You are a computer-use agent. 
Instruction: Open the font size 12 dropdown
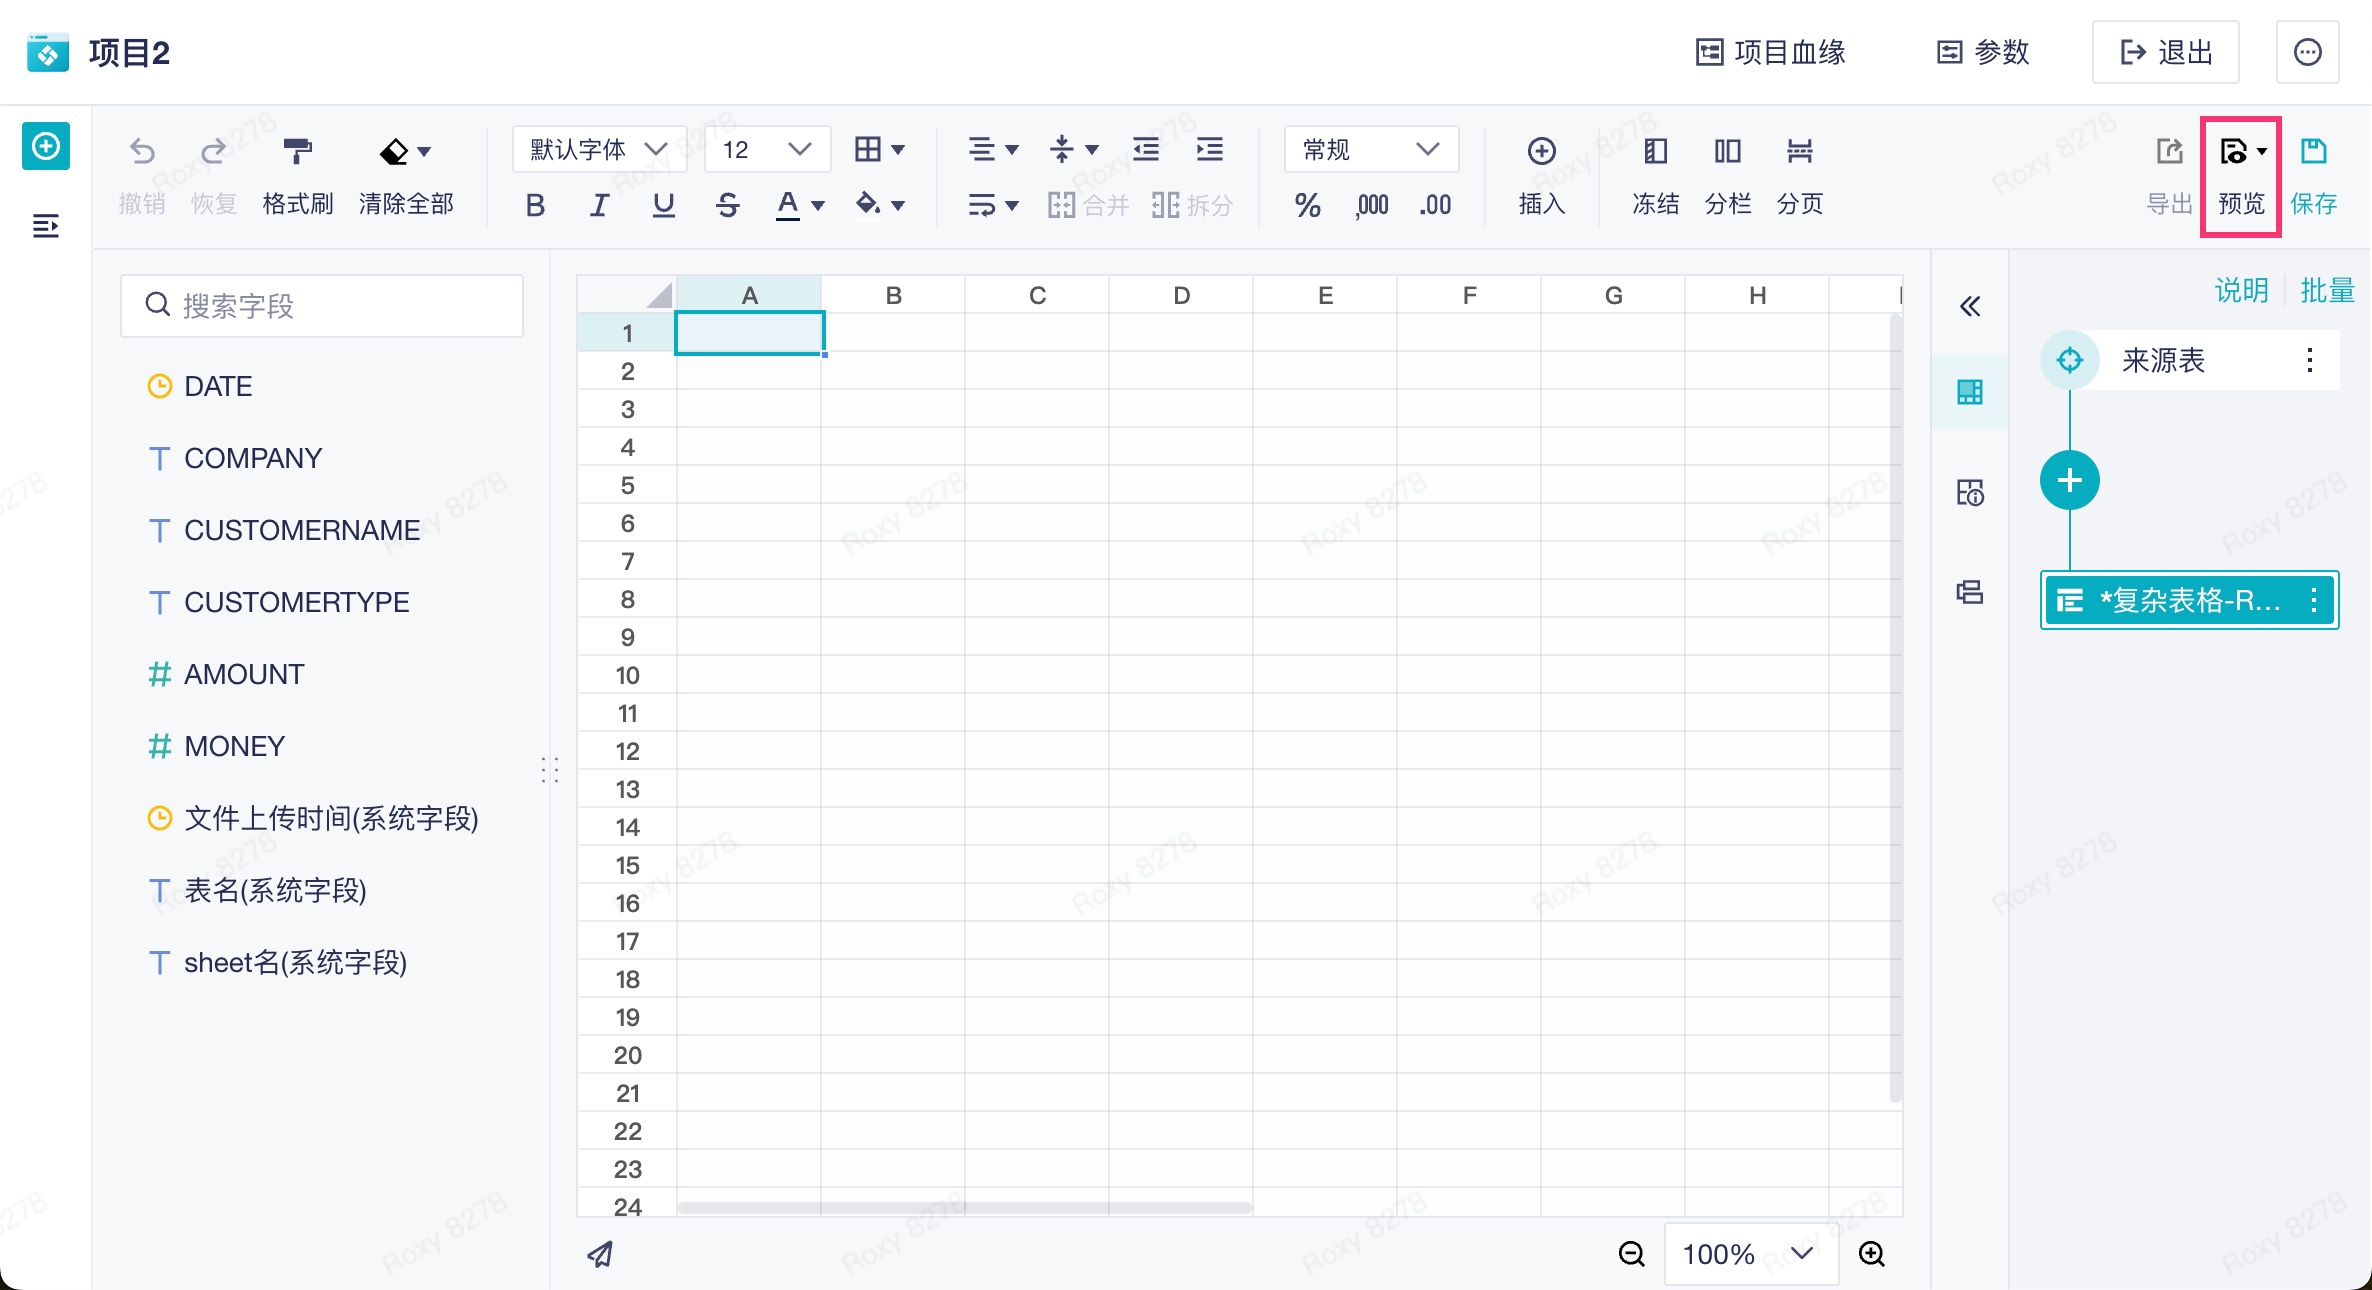tap(767, 150)
